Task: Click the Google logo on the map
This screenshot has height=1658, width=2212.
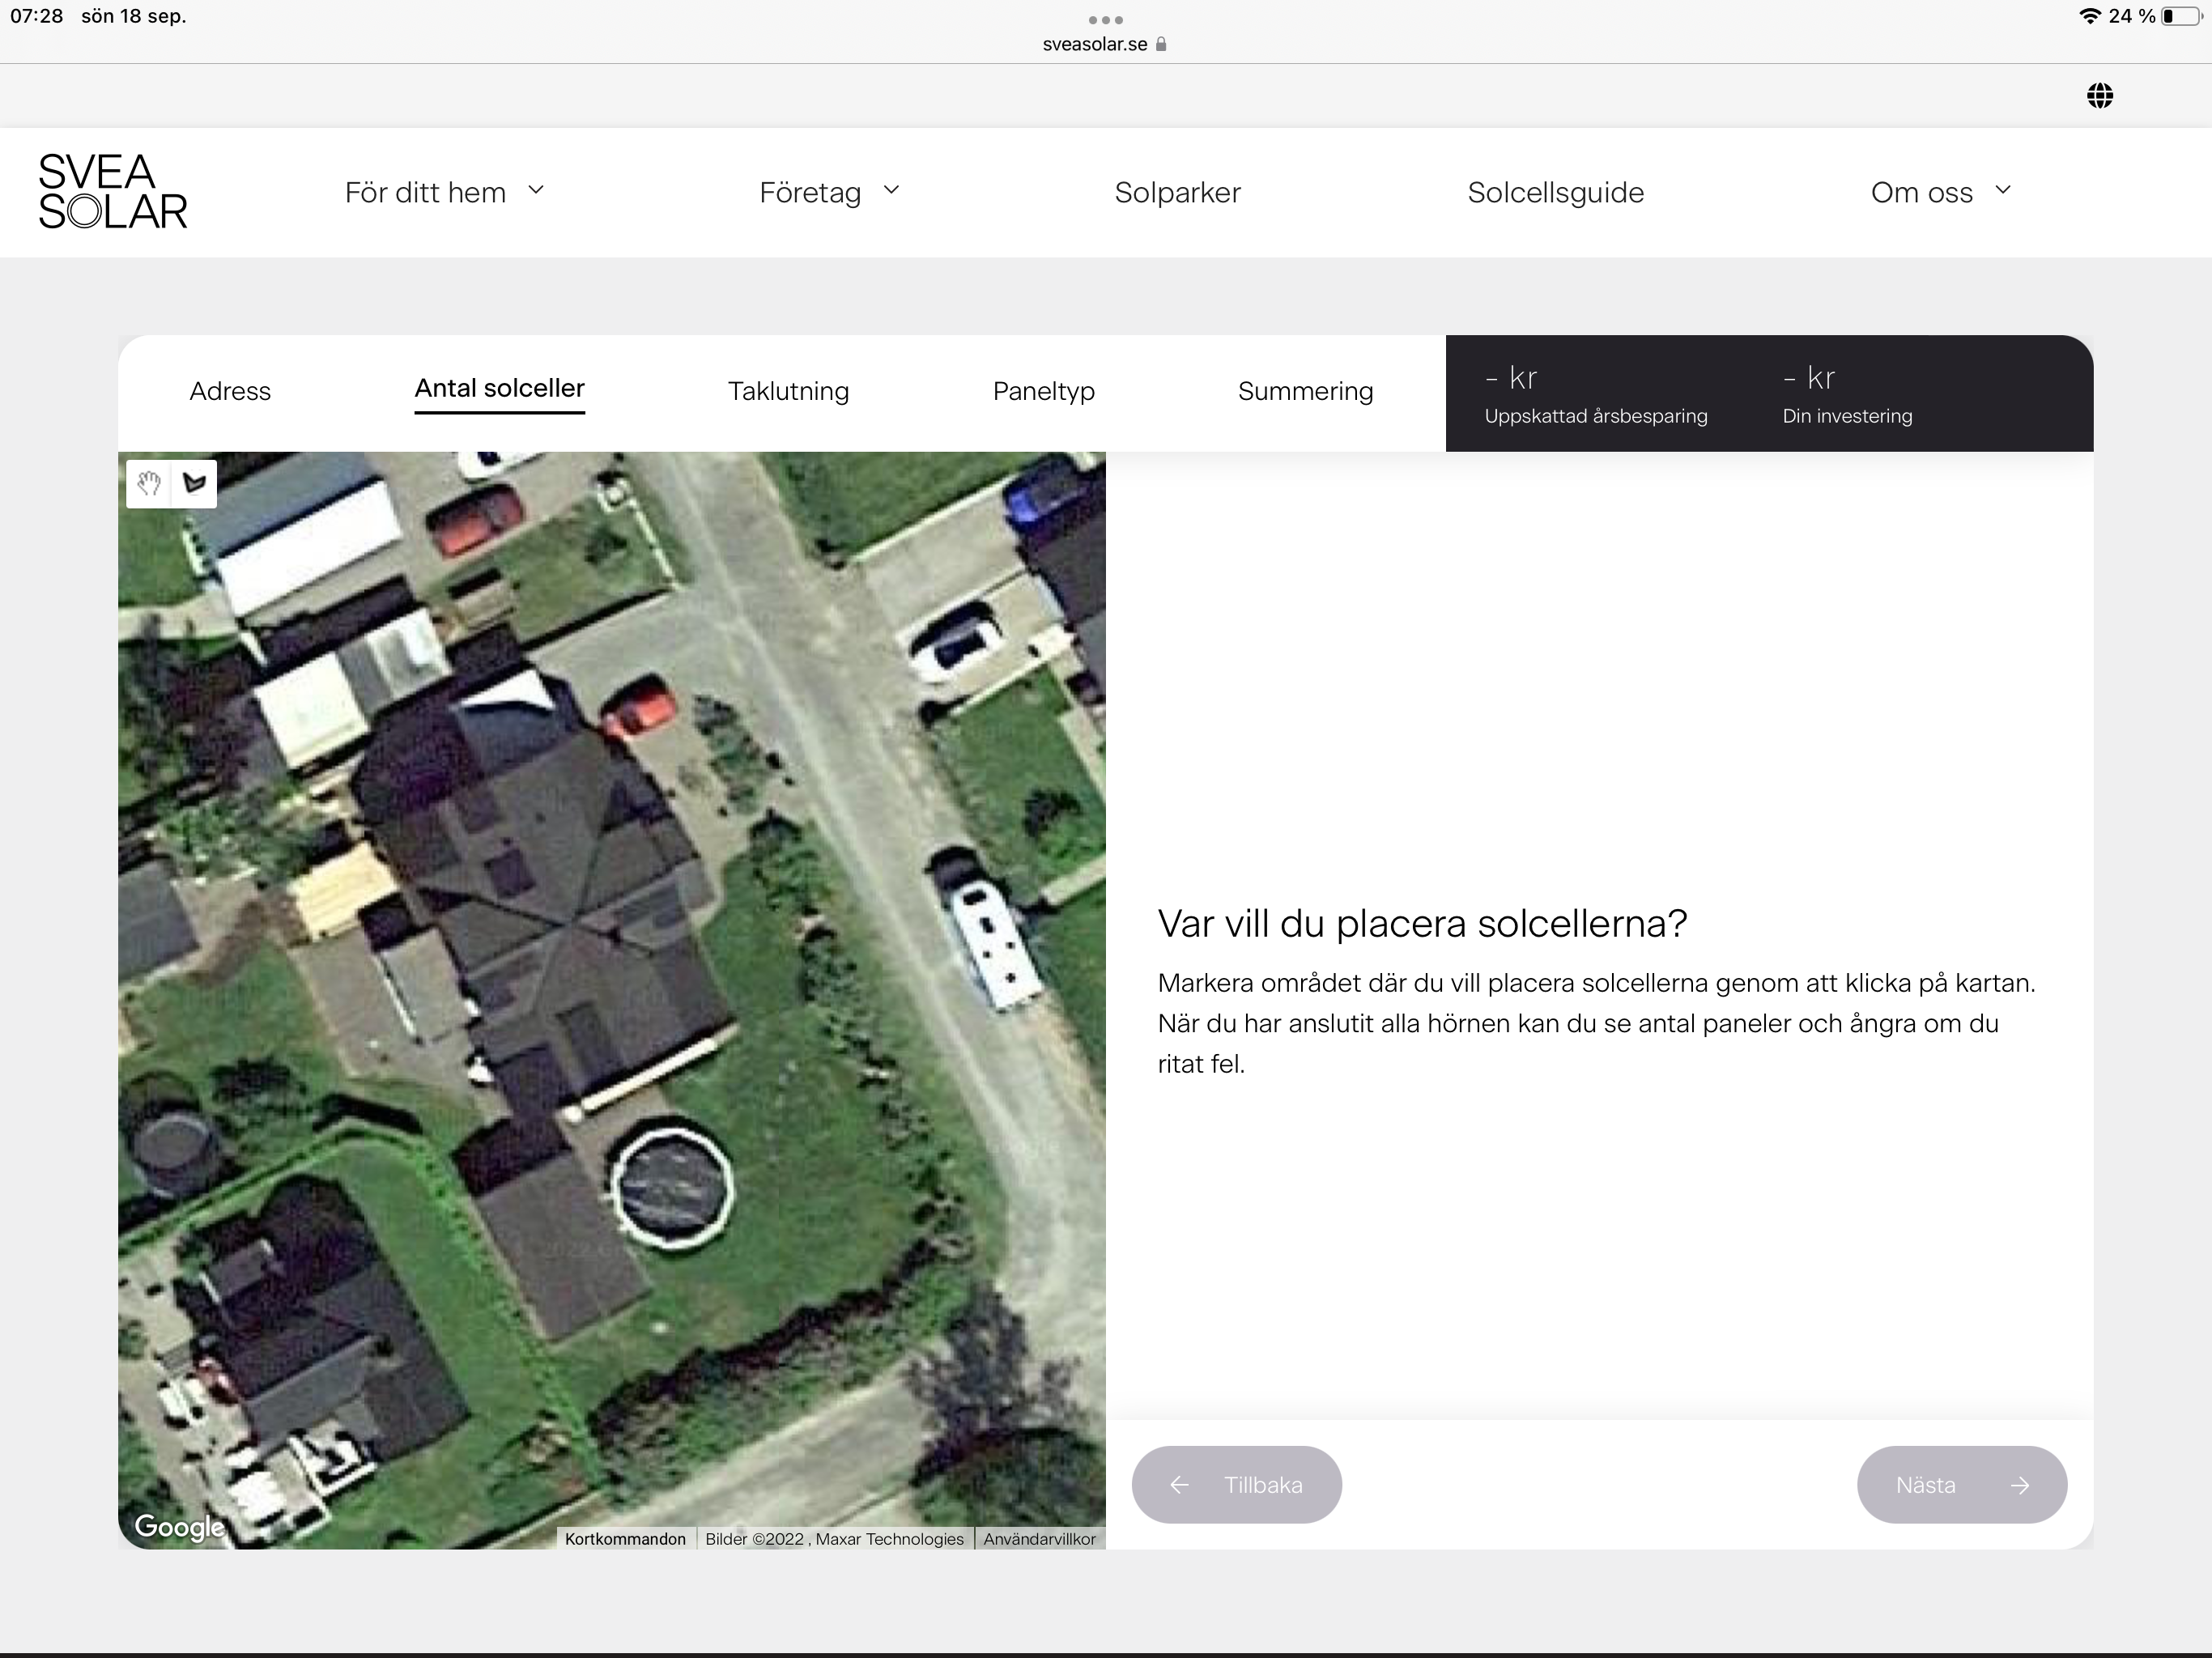Action: (180, 1526)
